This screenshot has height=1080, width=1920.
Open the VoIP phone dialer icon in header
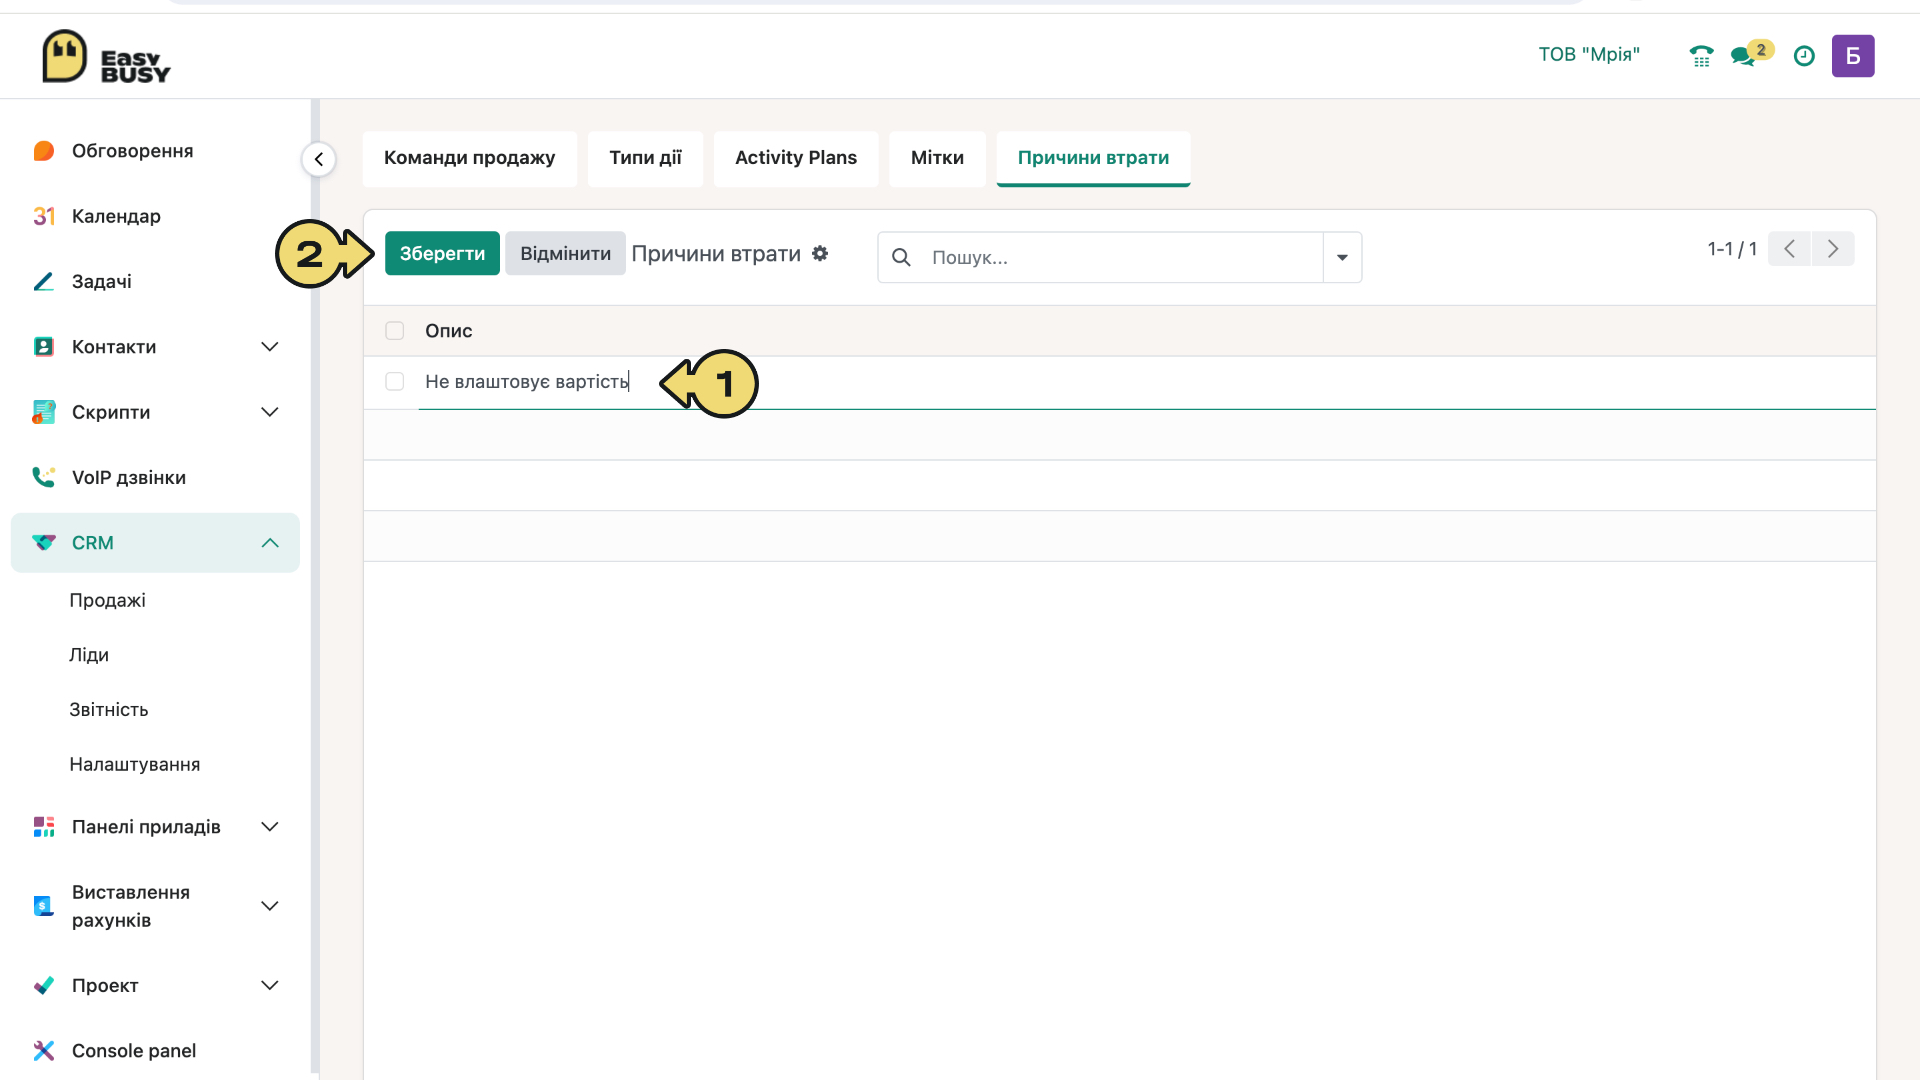coord(1701,56)
